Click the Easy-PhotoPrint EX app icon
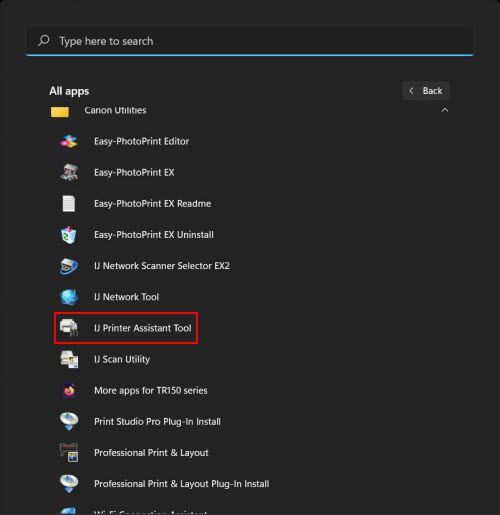500x515 pixels. (x=69, y=173)
